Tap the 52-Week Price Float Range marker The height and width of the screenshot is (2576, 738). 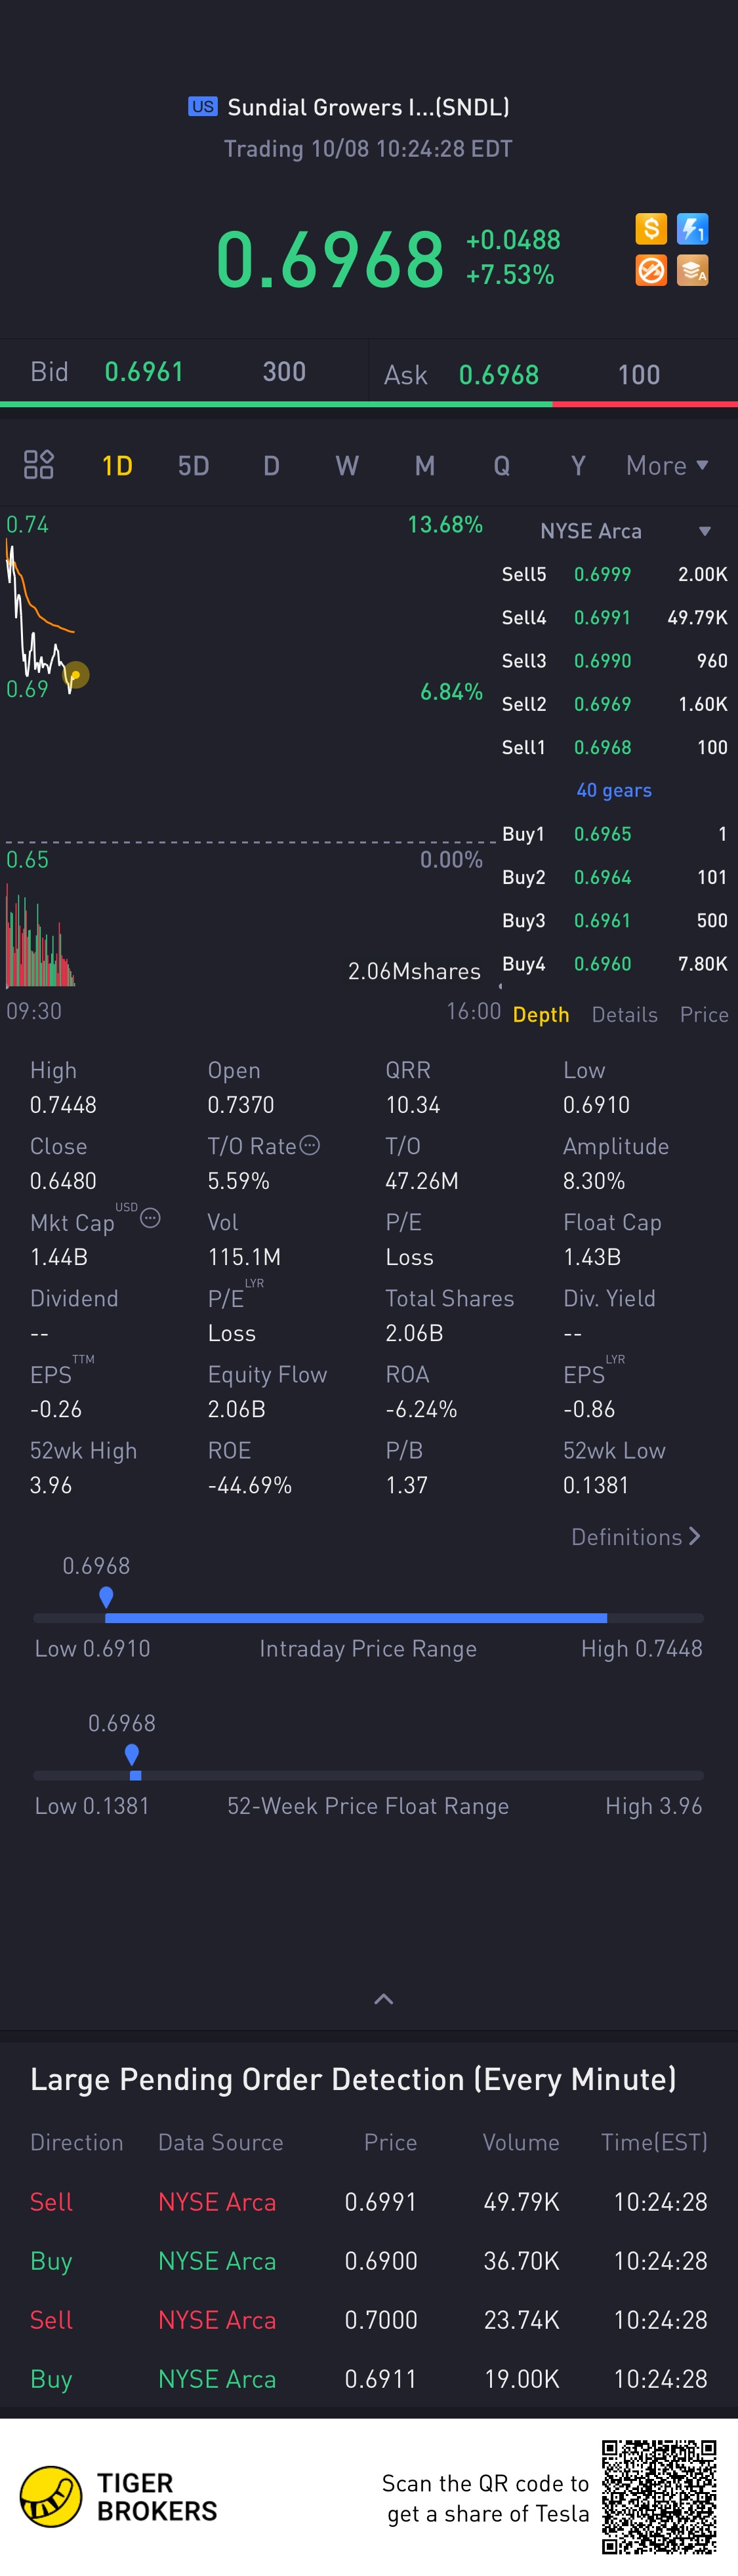[132, 1754]
